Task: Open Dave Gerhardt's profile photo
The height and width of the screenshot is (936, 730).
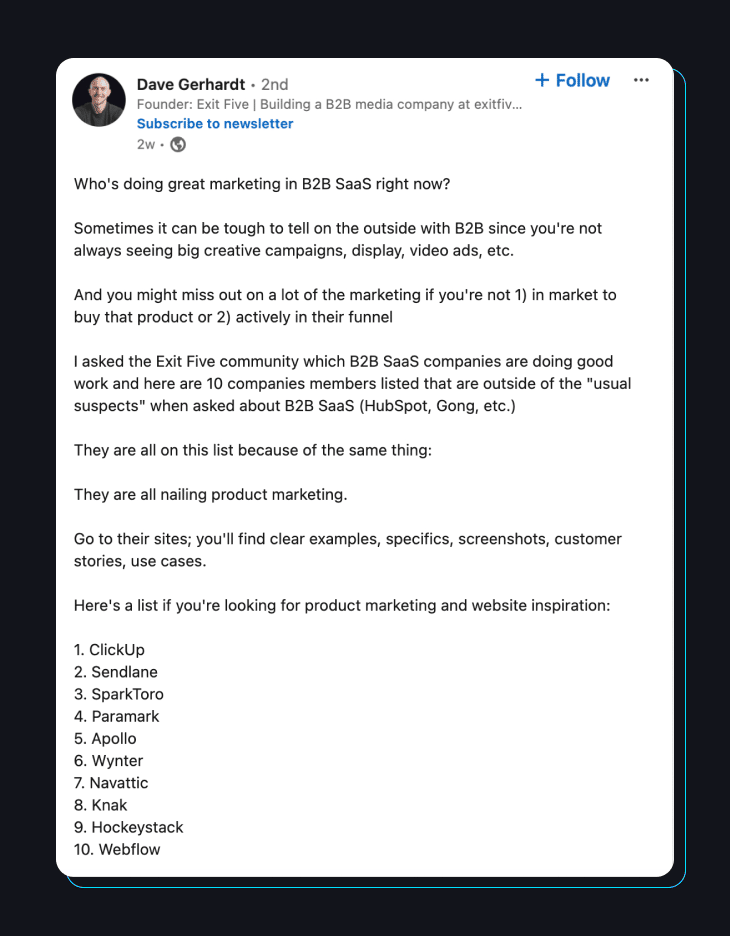Action: [x=99, y=100]
